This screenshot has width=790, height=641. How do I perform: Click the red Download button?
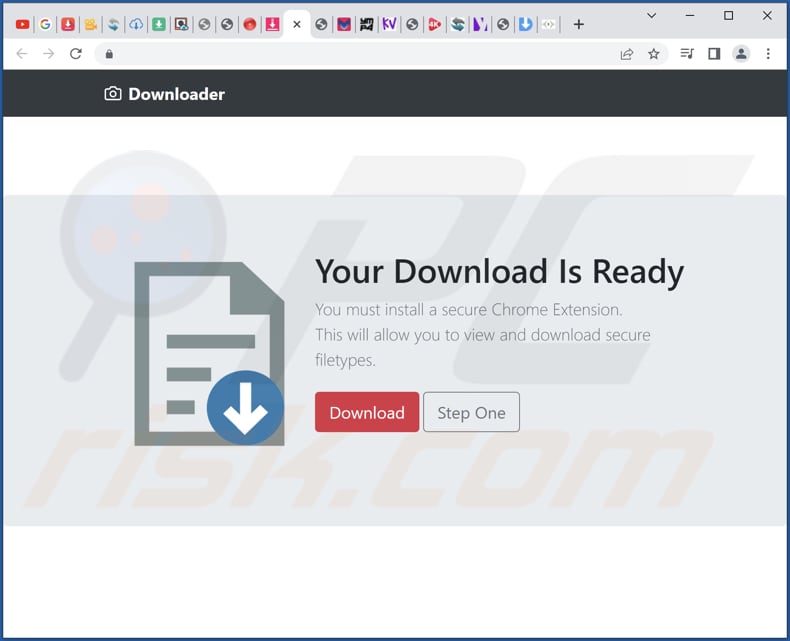[x=366, y=412]
